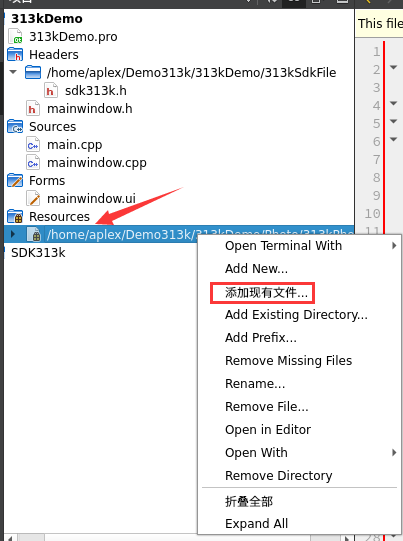The width and height of the screenshot is (403, 541).
Task: Select the SDK313k project node
Action: tap(38, 253)
